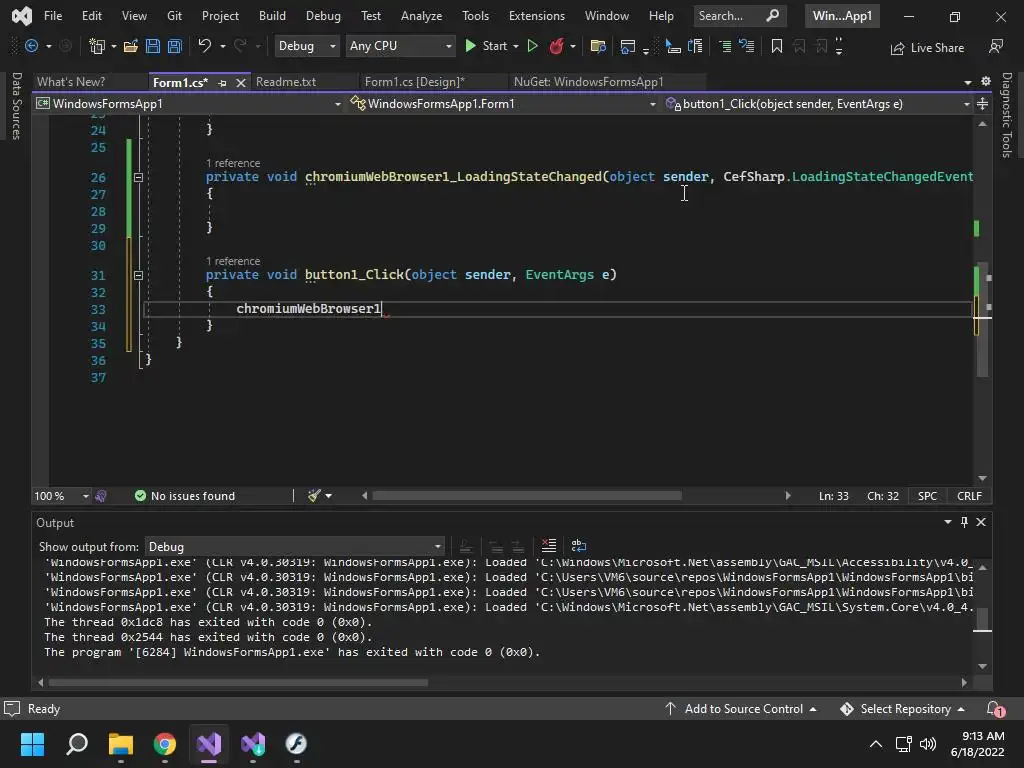Click the Save All toolbar icon

tap(174, 46)
